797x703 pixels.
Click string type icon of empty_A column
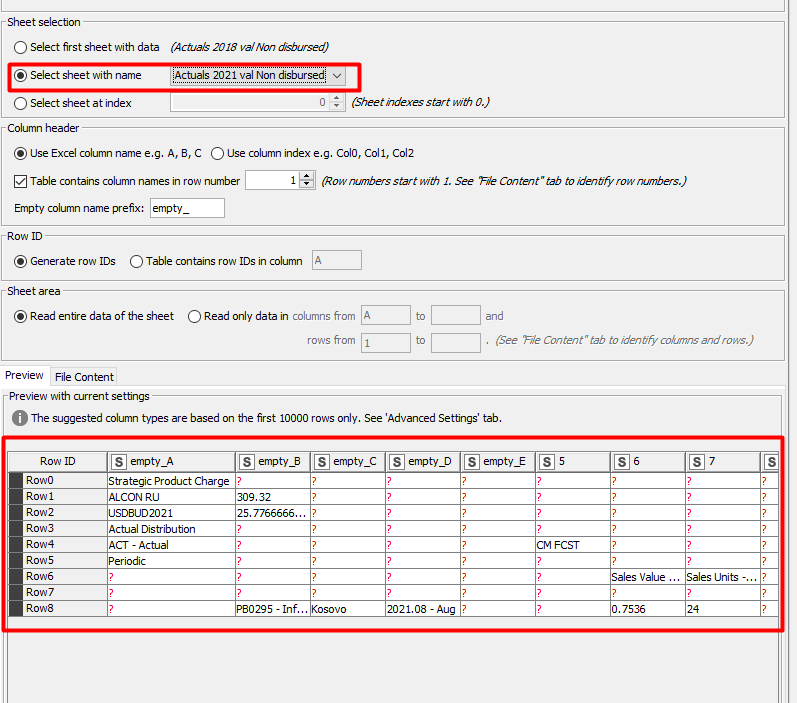[x=118, y=462]
